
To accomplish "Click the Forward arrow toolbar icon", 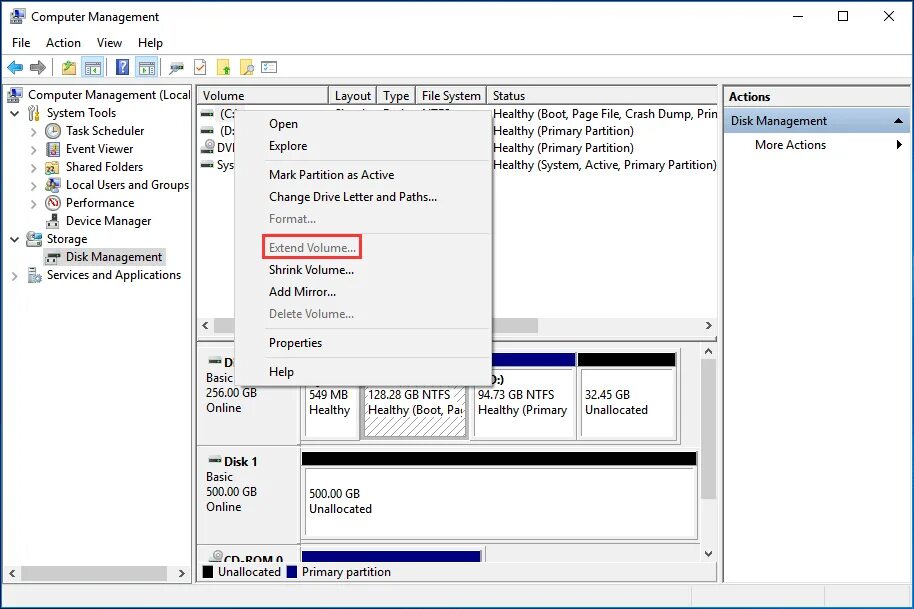I will tap(38, 68).
